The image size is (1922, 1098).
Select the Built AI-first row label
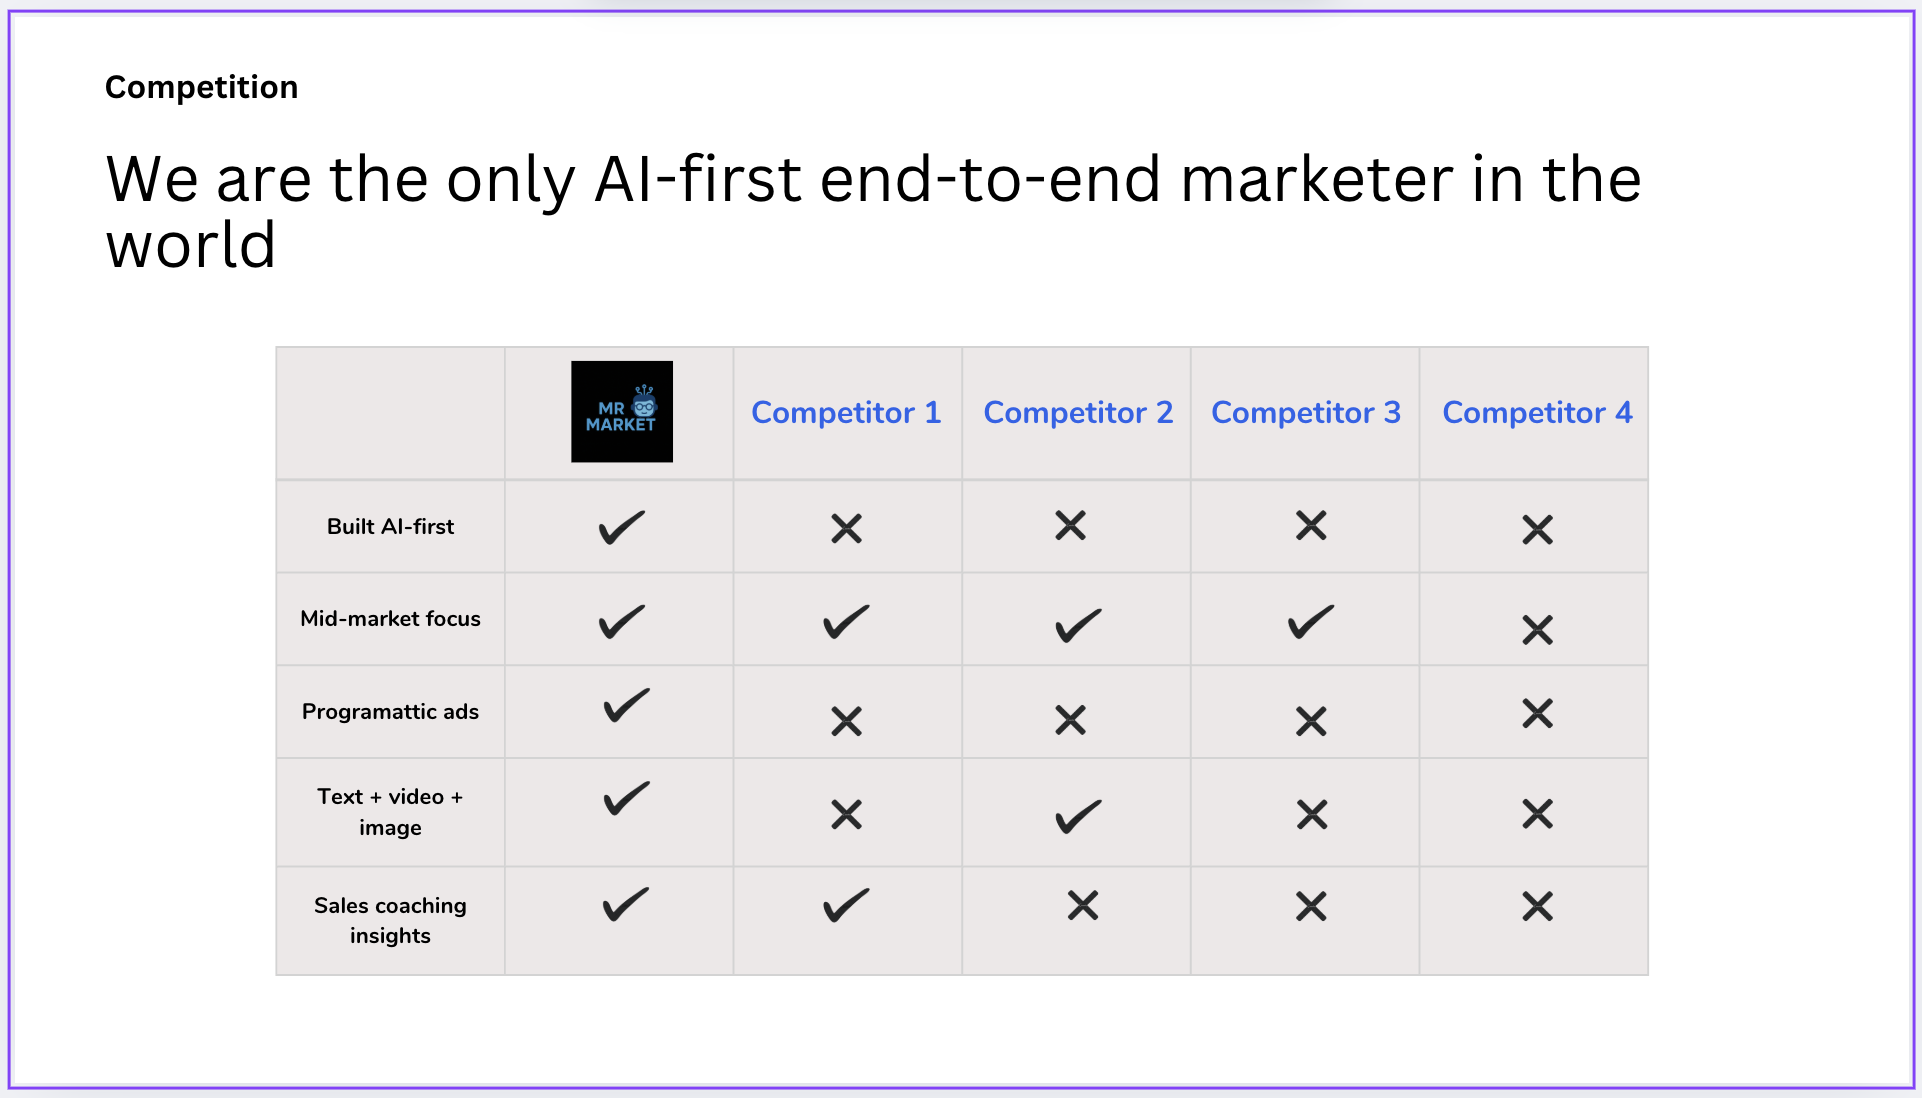click(x=390, y=526)
